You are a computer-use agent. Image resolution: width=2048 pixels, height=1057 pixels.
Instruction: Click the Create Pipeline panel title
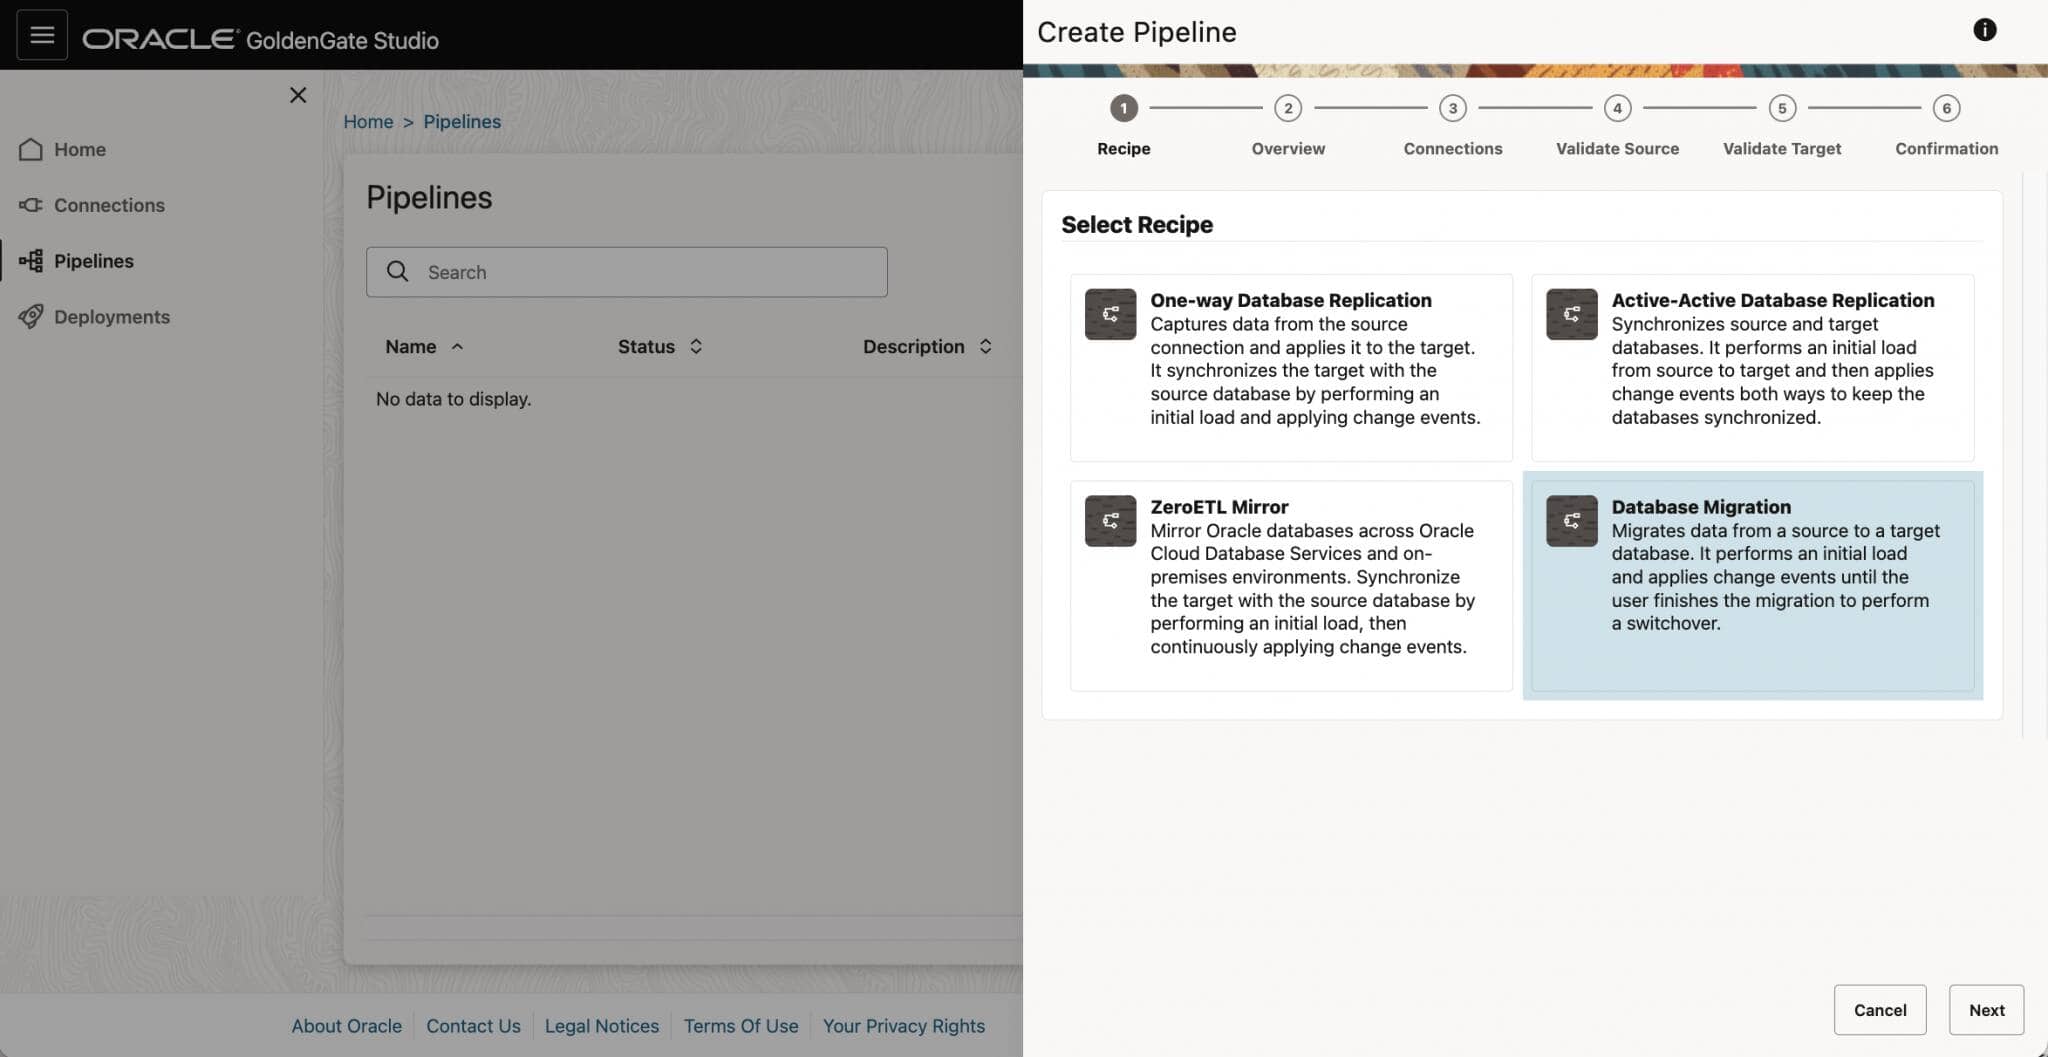[x=1137, y=32]
